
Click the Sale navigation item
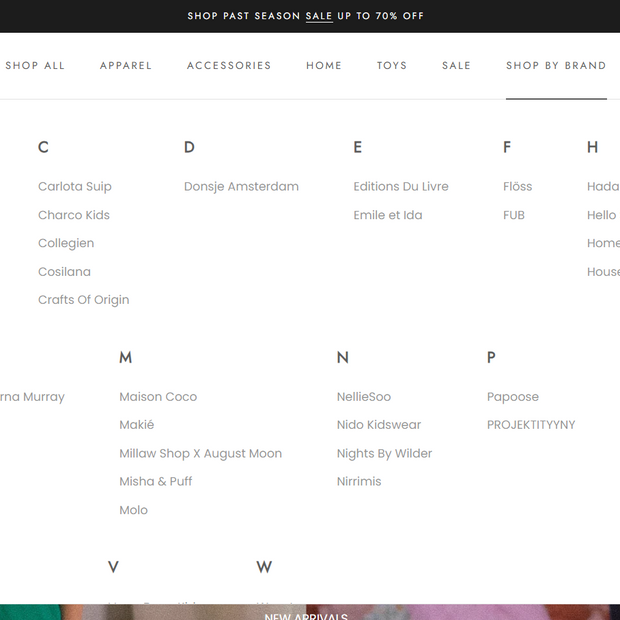(456, 66)
